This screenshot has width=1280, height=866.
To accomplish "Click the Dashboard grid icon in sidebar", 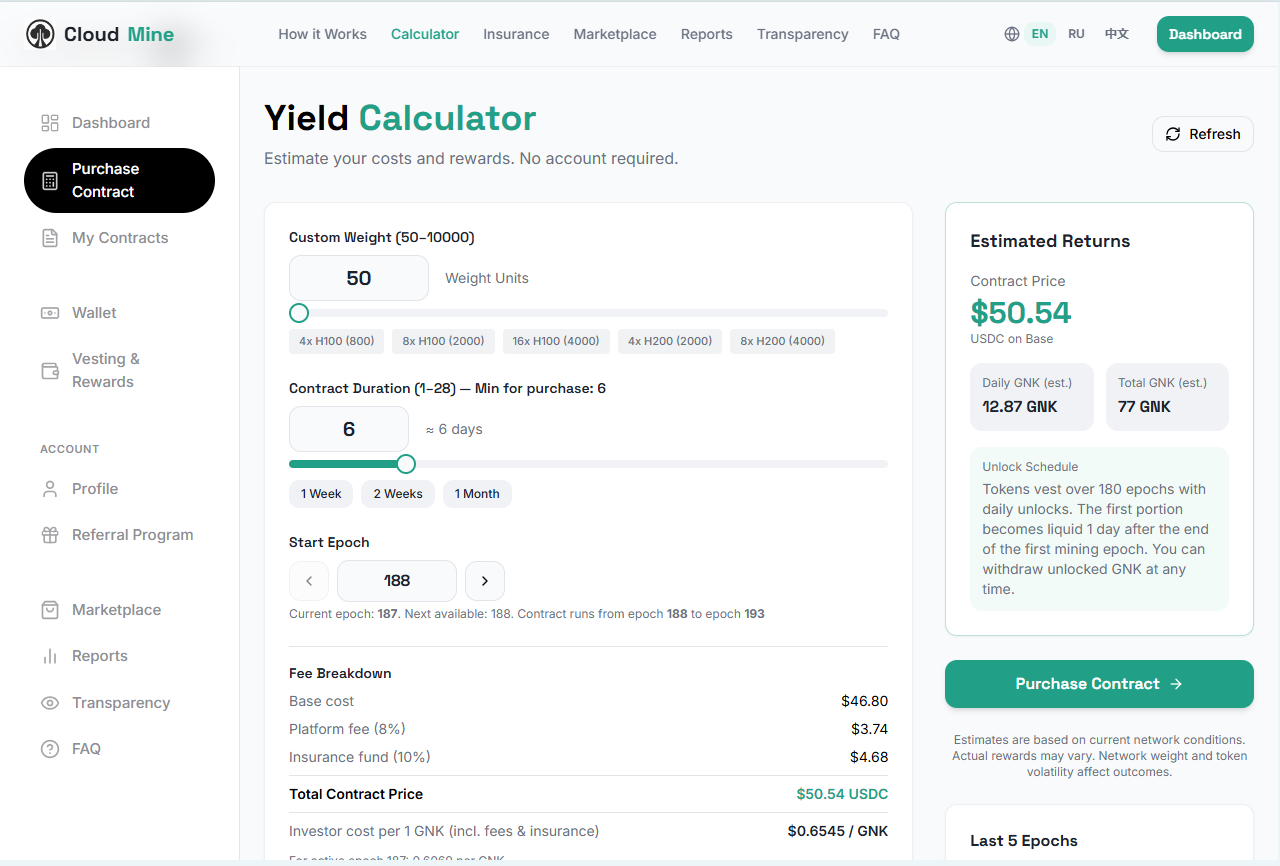I will (50, 123).
